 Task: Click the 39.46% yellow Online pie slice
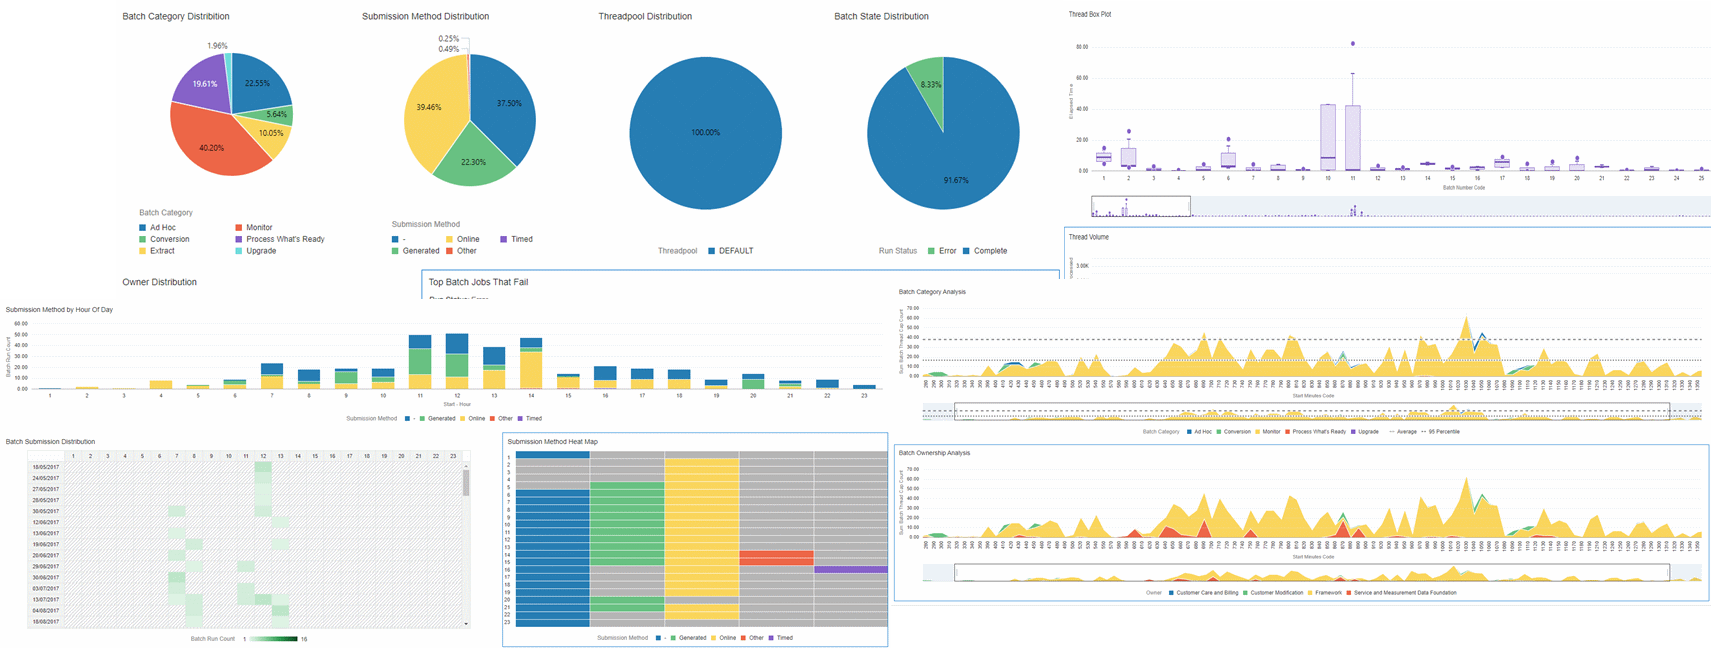pos(432,108)
